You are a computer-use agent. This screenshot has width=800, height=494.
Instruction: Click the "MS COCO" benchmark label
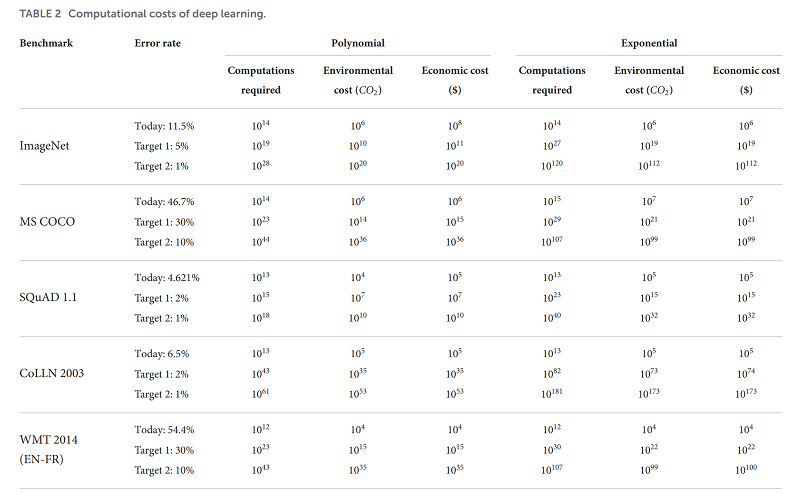point(46,221)
